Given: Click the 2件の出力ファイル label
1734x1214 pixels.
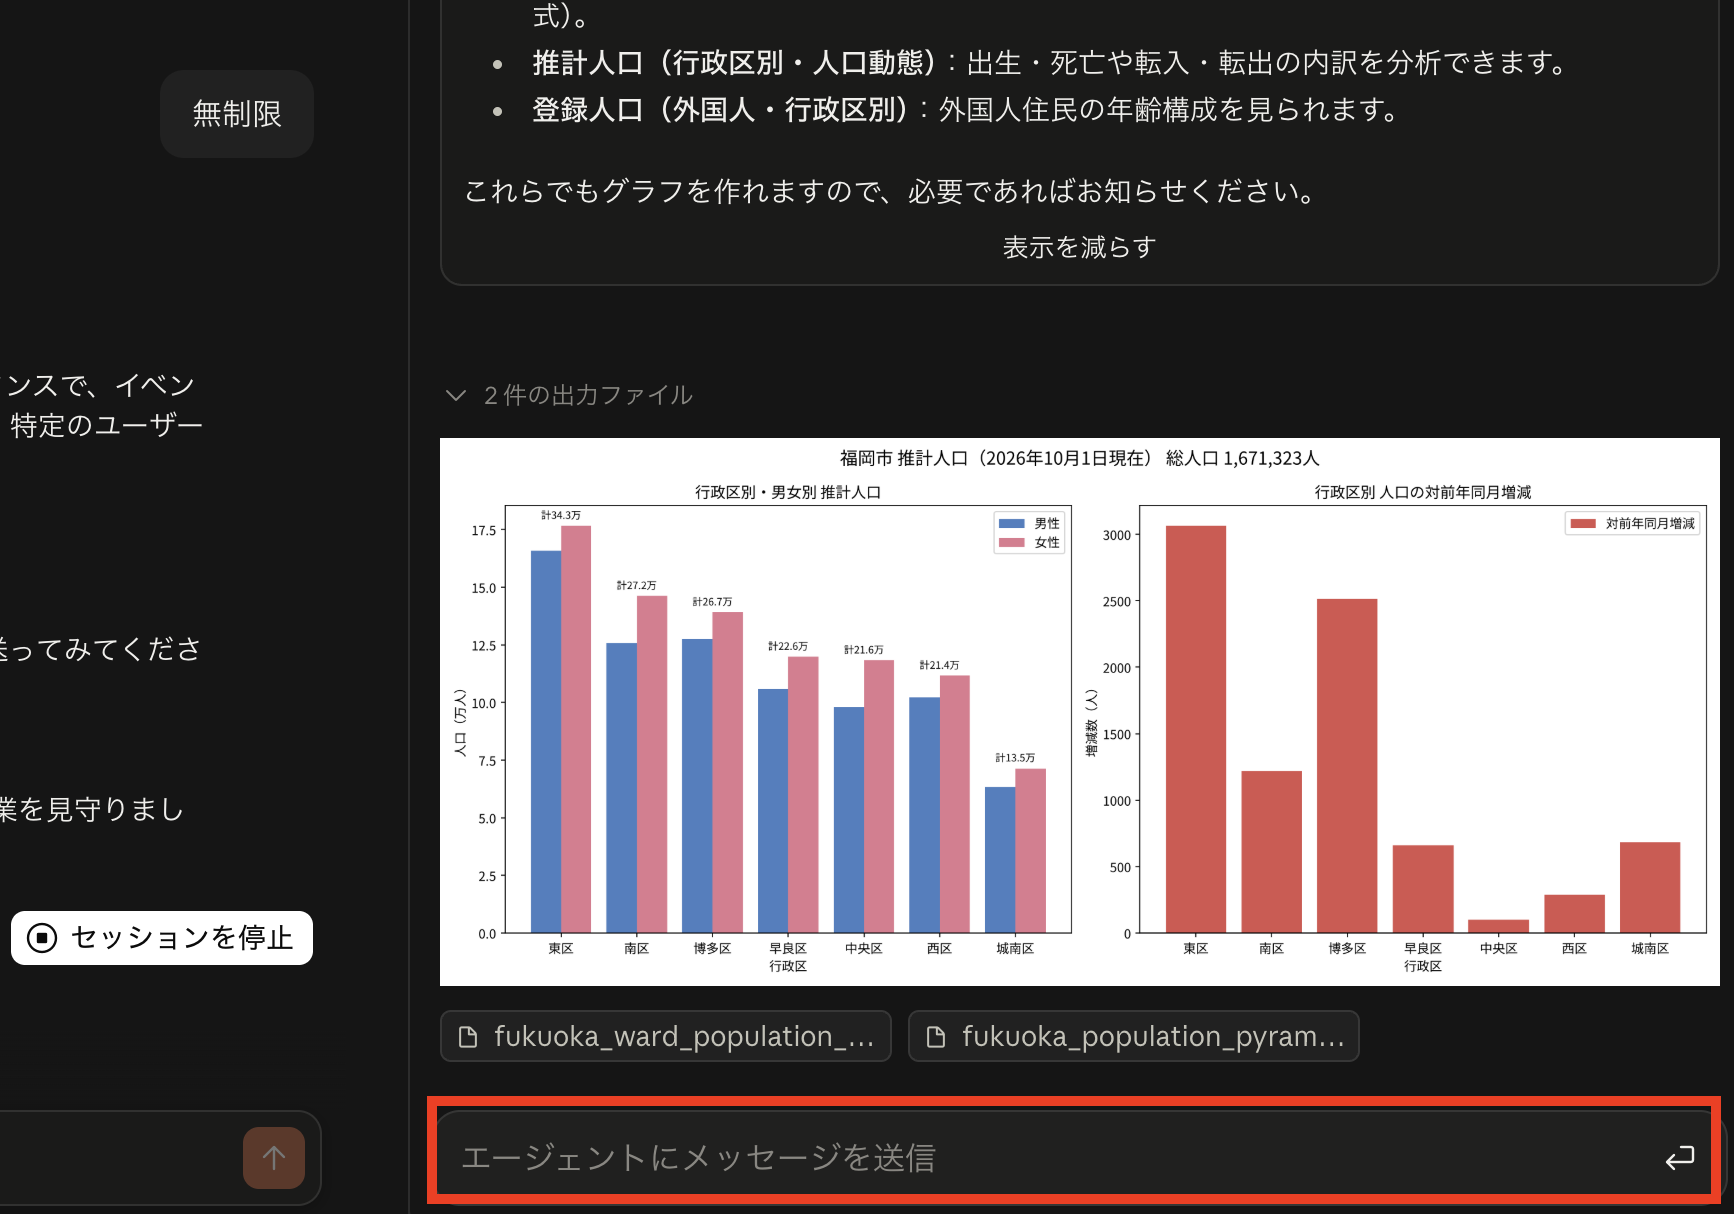Looking at the screenshot, I should coord(588,395).
